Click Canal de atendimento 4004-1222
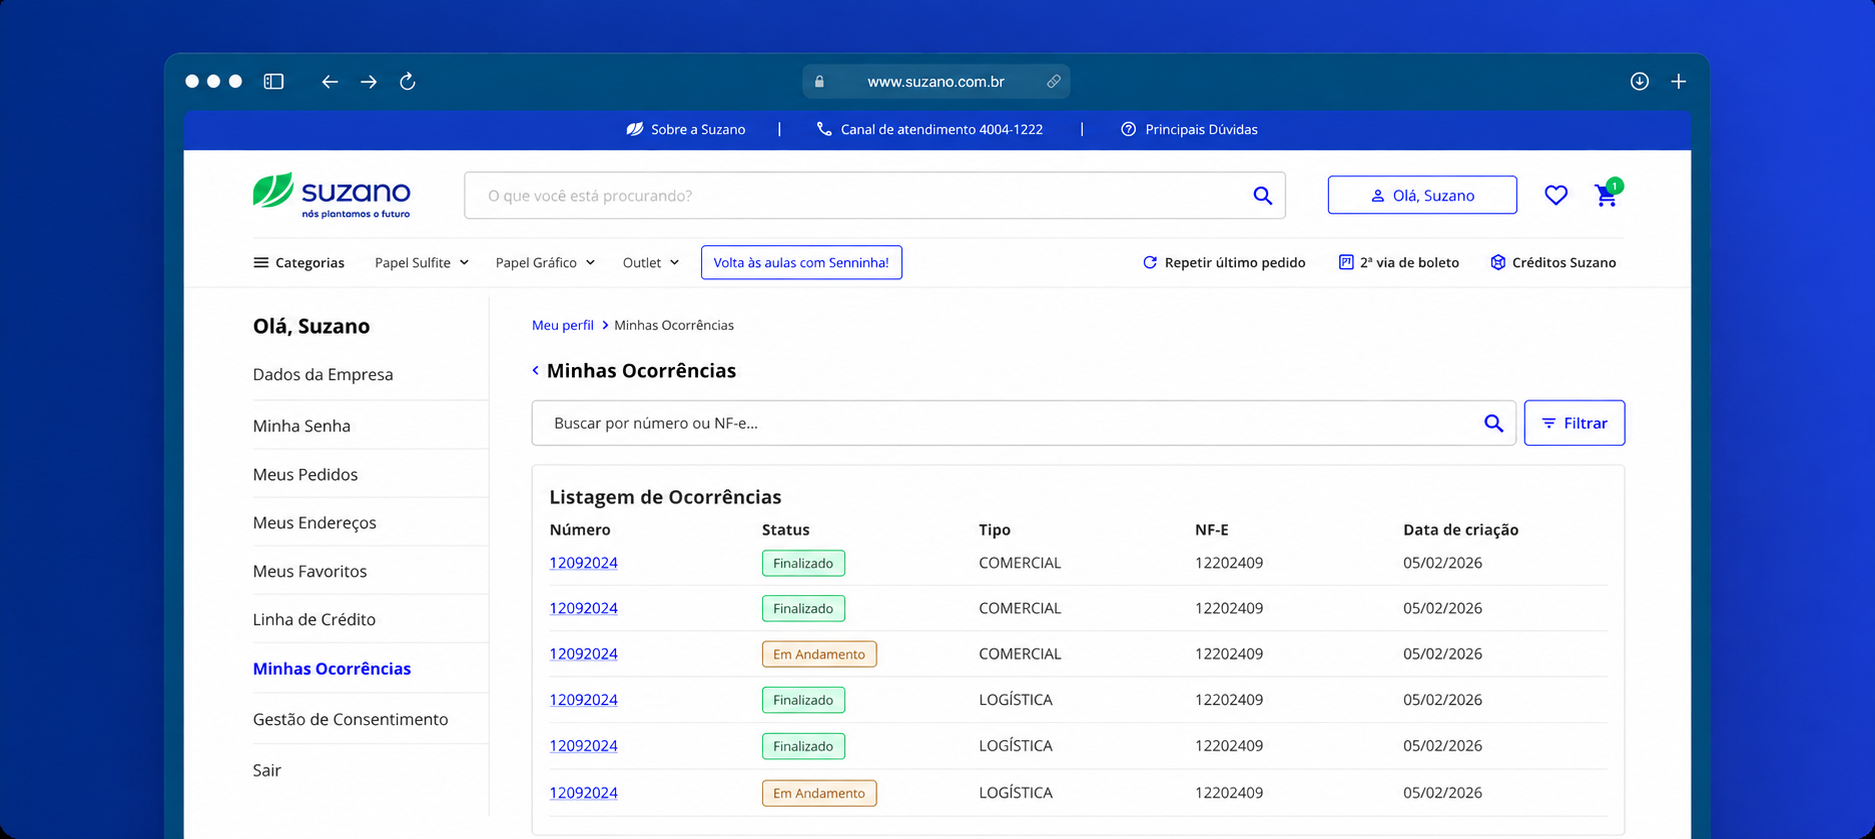 (x=930, y=129)
